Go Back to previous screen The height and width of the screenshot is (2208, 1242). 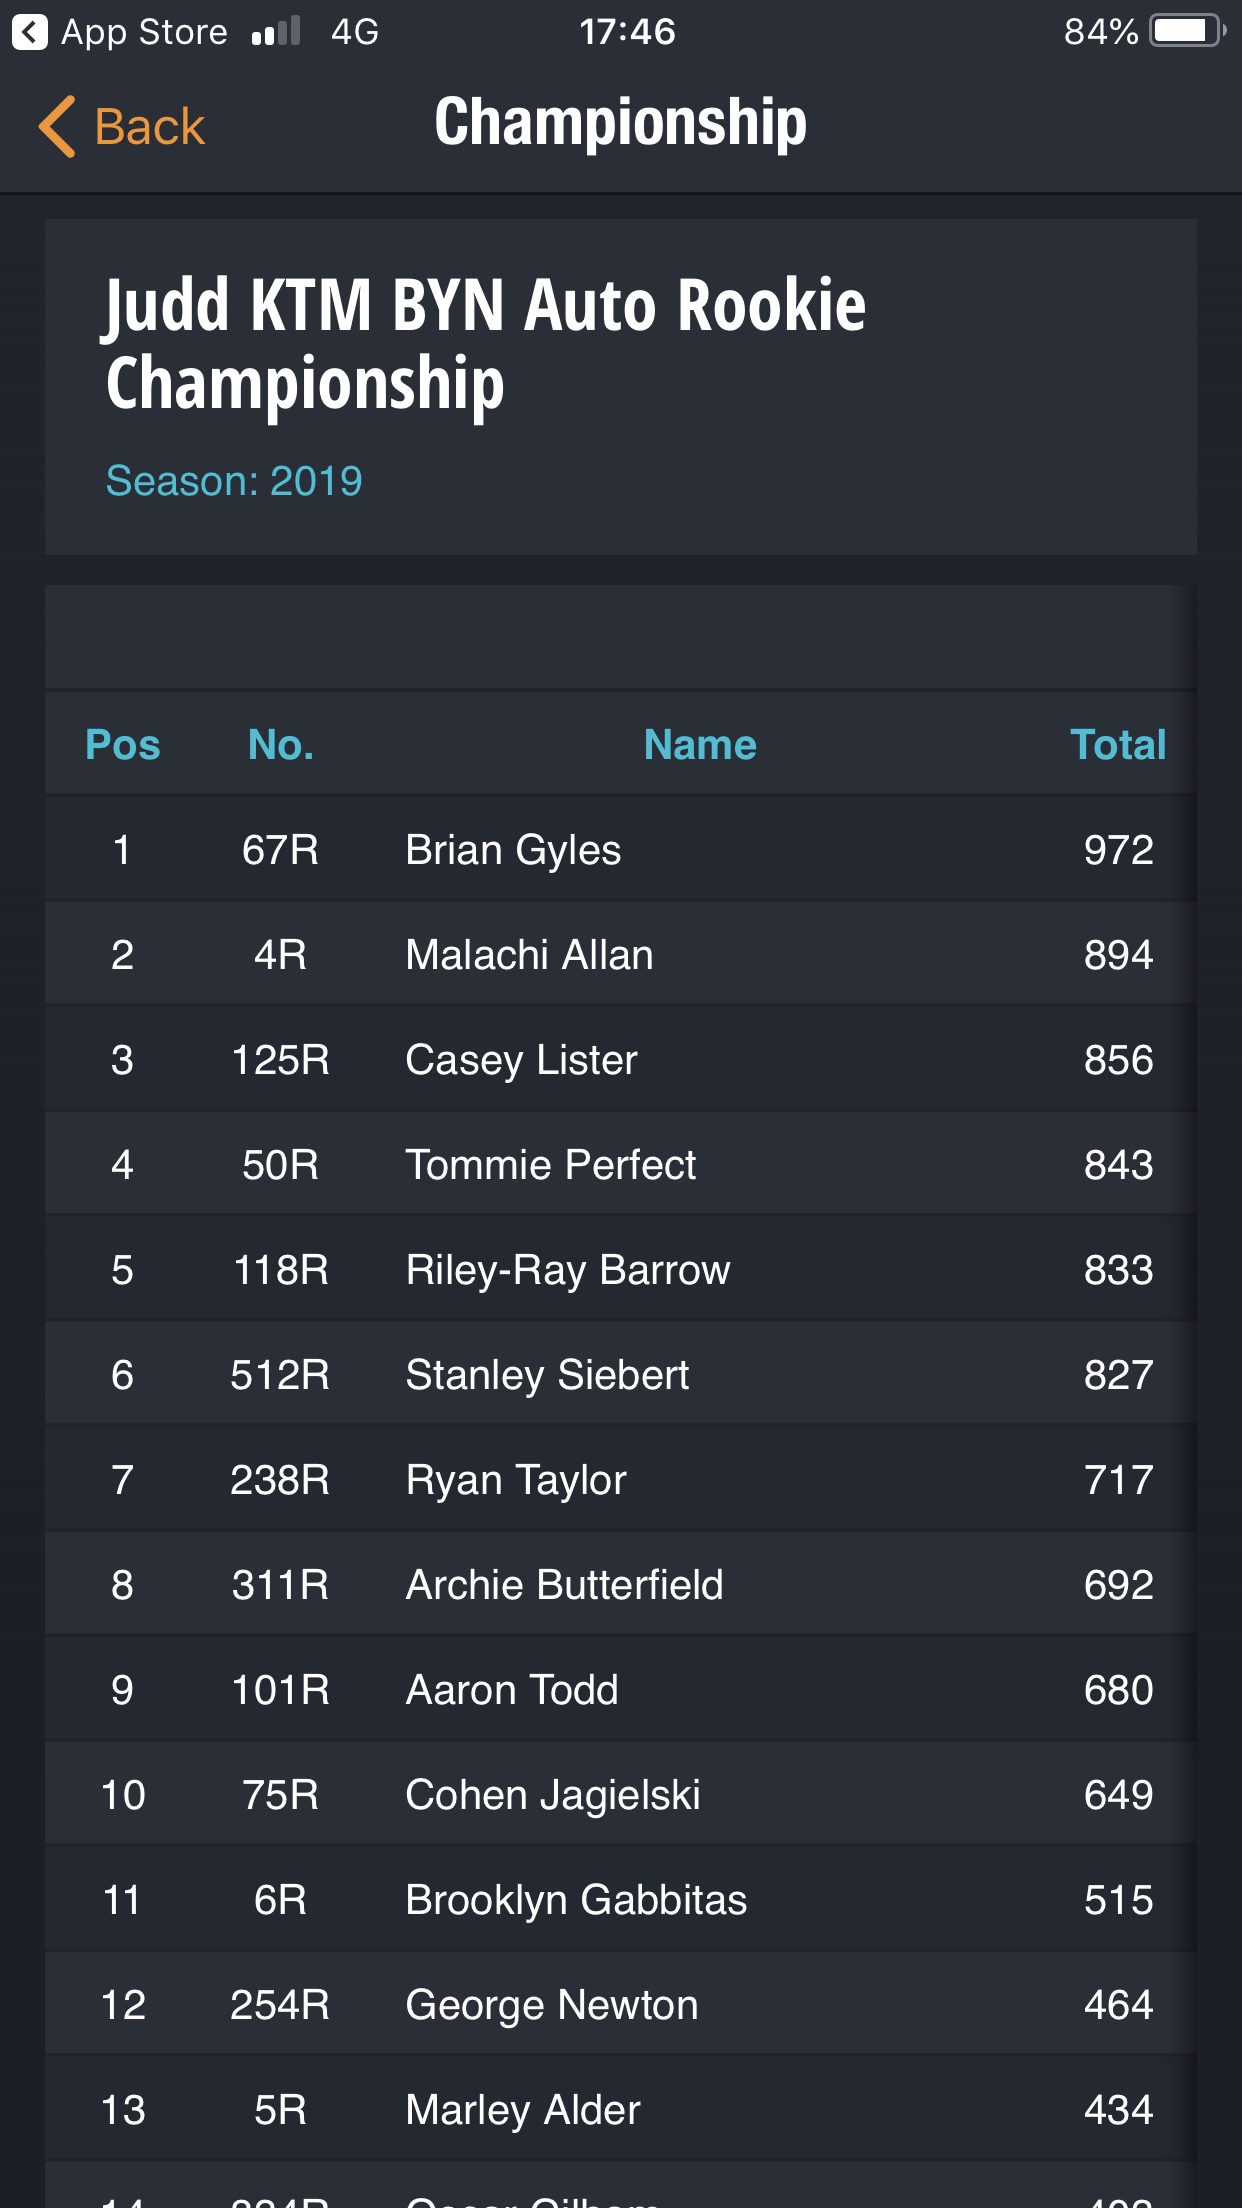(121, 127)
